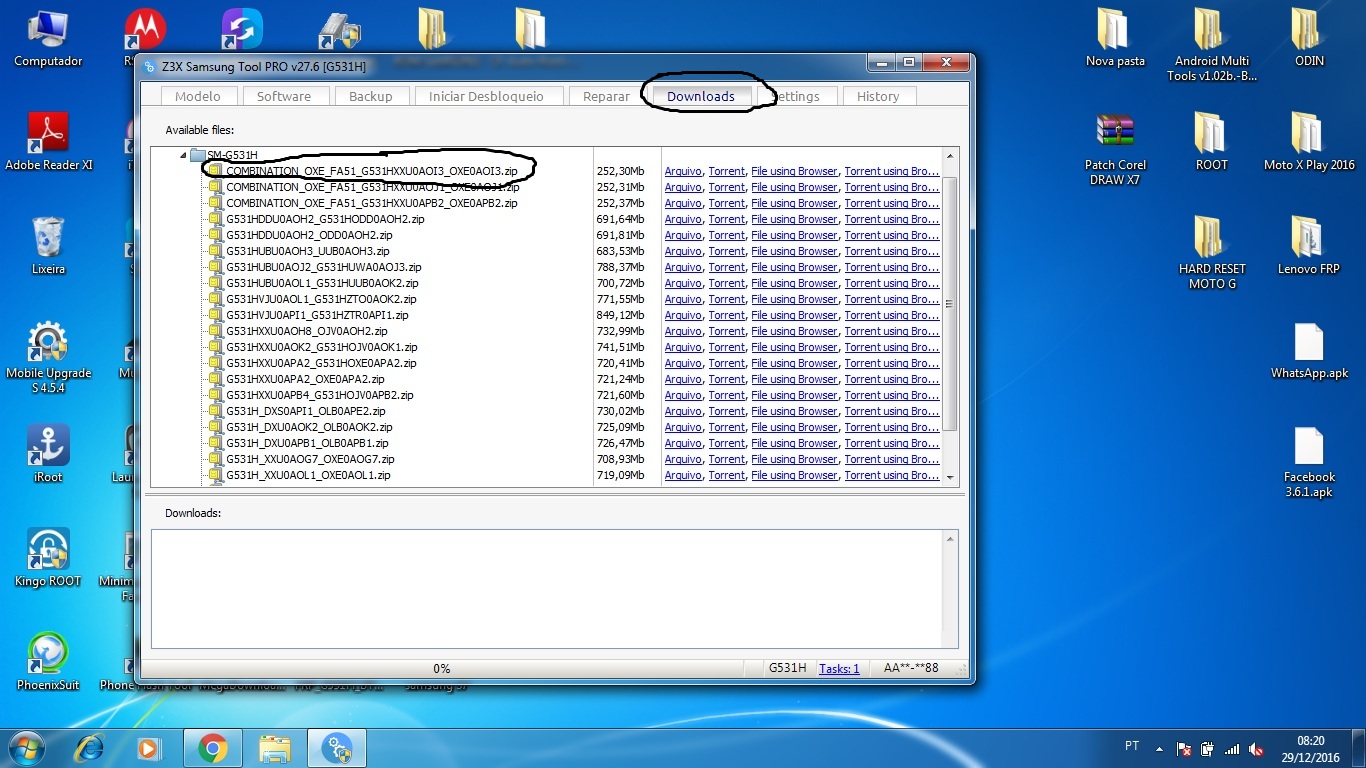Switch to the Backup tab
The image size is (1366, 768).
[x=371, y=96]
